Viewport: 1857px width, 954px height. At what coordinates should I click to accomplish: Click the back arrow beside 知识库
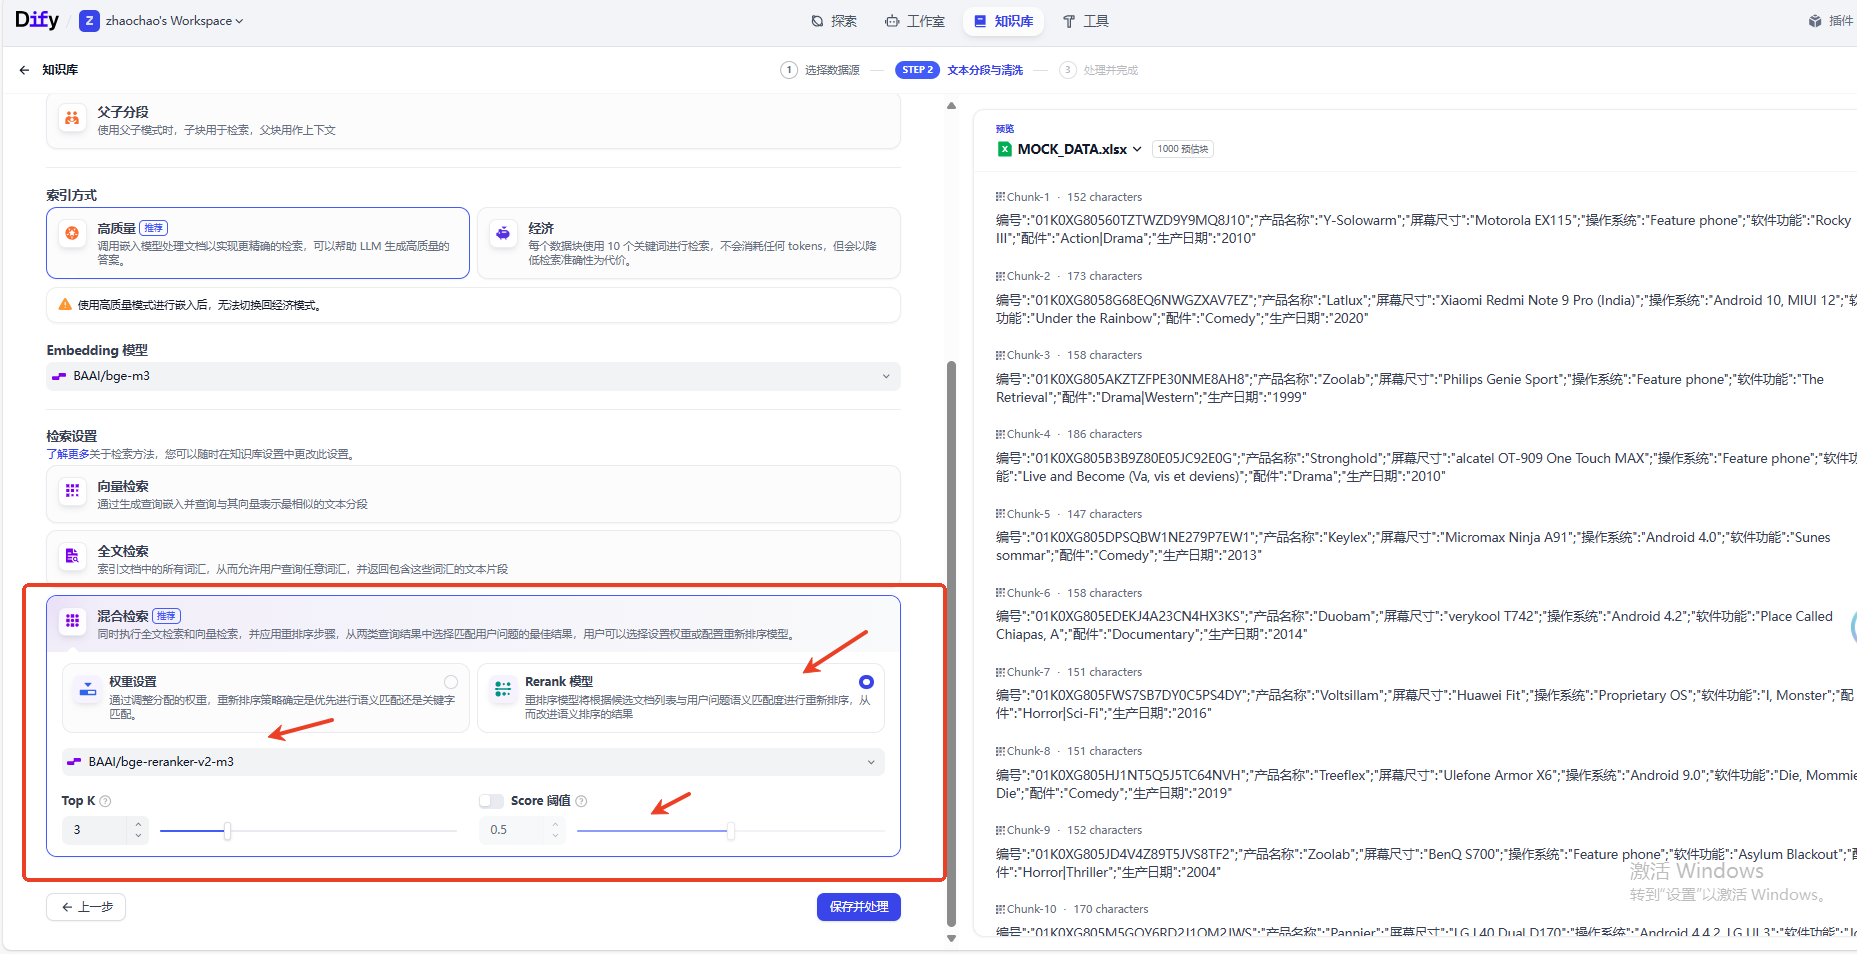pos(24,70)
